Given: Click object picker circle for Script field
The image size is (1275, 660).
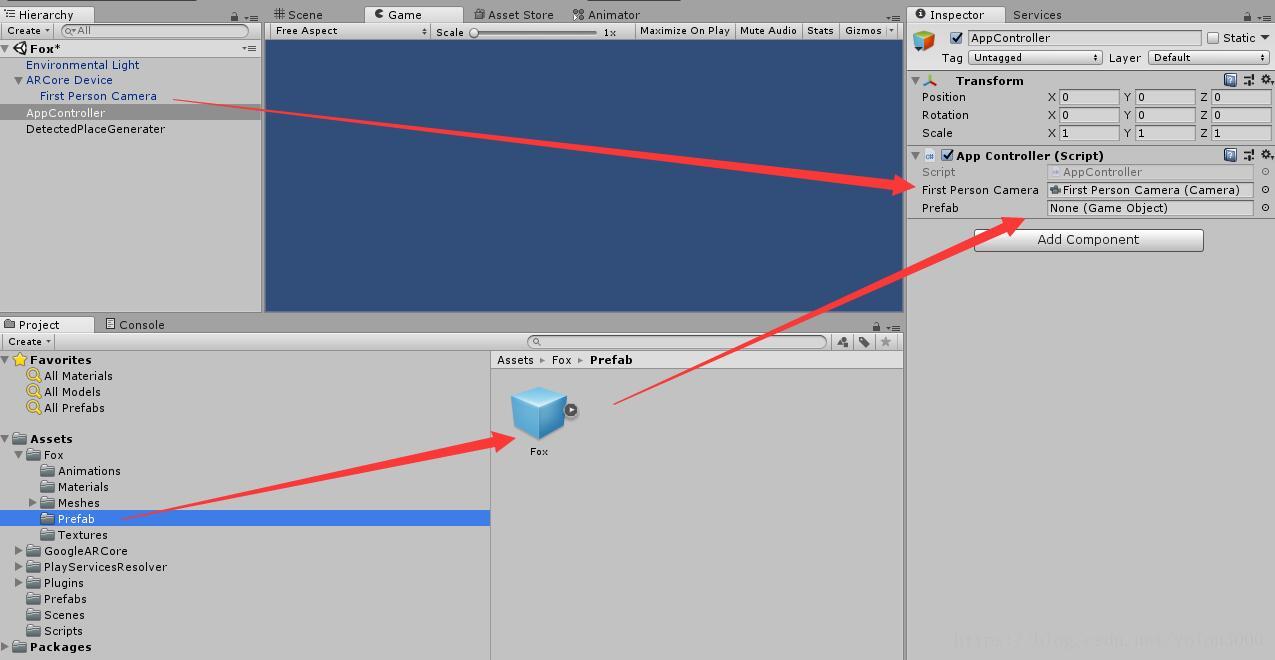Looking at the screenshot, I should 1265,172.
